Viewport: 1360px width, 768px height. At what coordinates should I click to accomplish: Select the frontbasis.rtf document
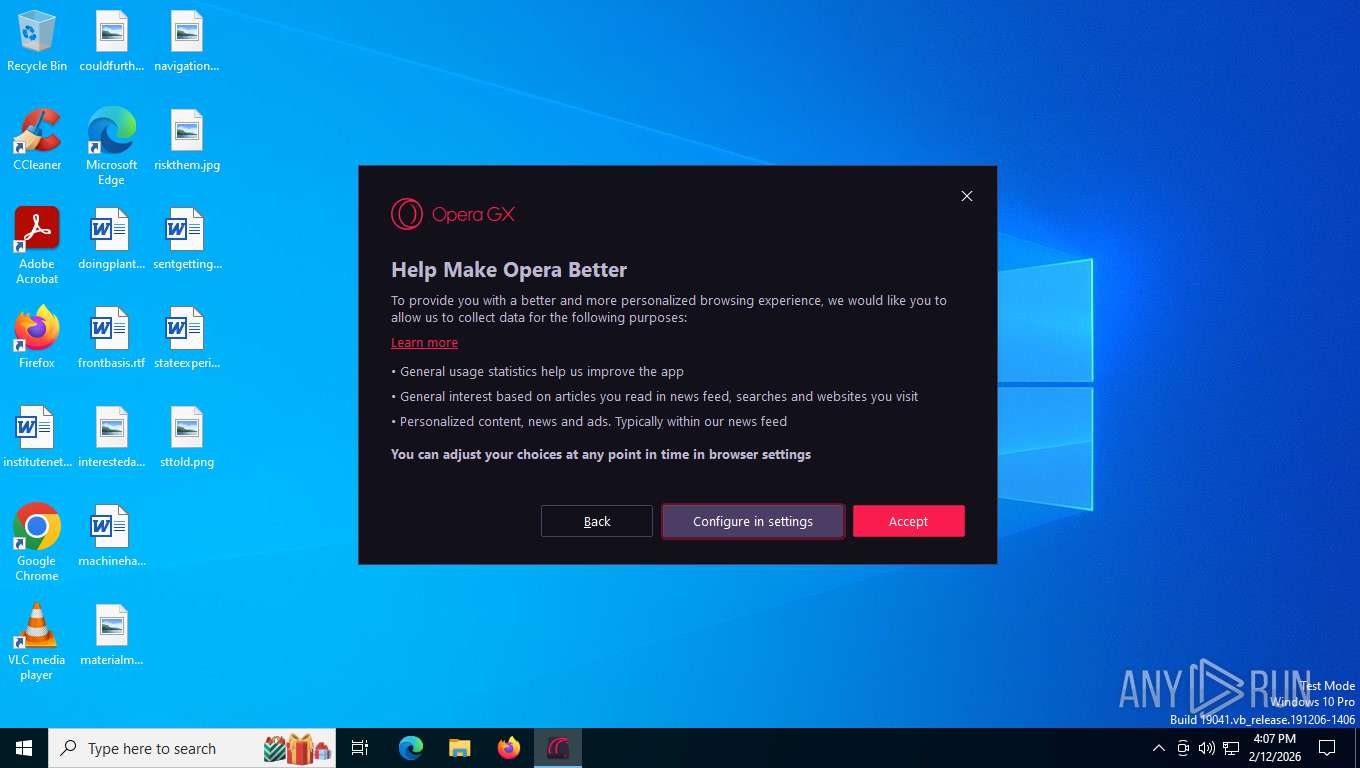click(x=111, y=338)
